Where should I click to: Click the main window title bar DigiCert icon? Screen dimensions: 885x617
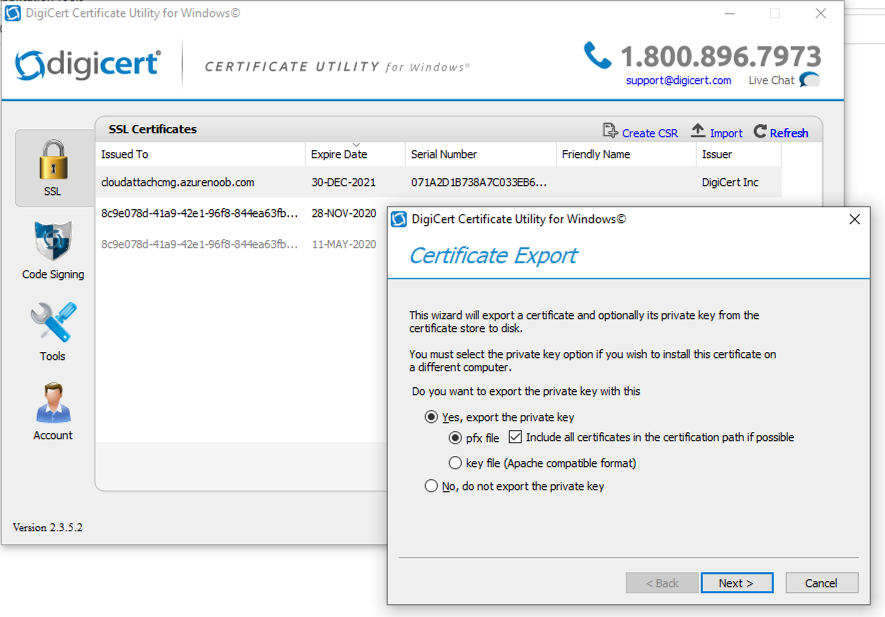[12, 13]
